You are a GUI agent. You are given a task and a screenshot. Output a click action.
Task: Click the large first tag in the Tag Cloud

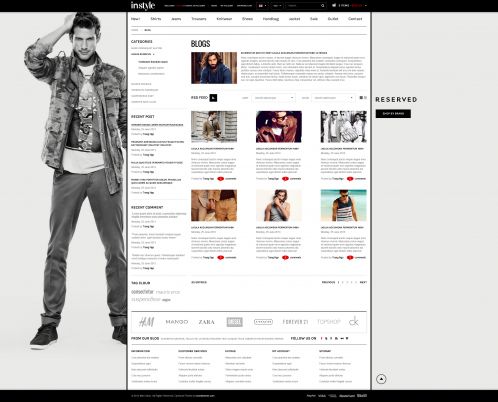click(x=142, y=292)
